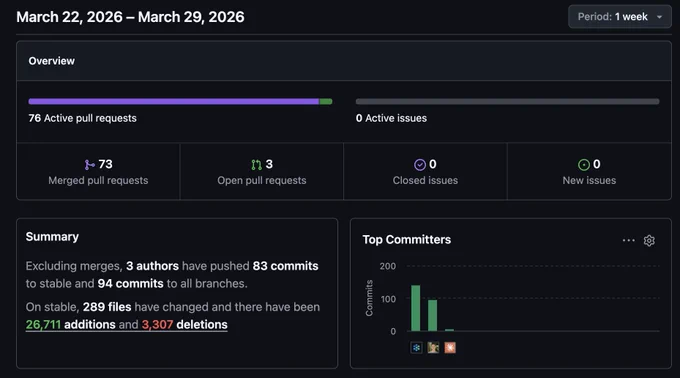The image size is (680, 378).
Task: Click the new issues circle icon
Action: [x=584, y=165]
